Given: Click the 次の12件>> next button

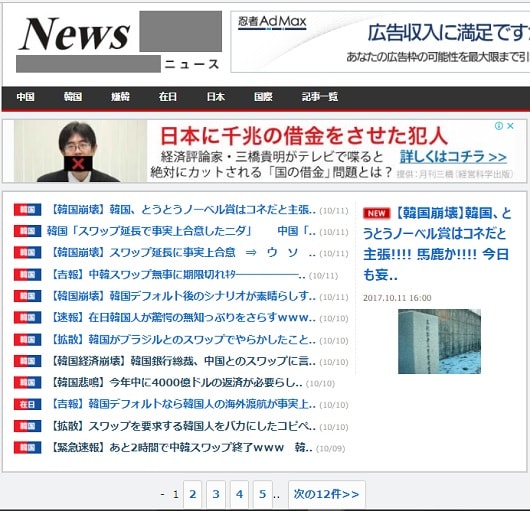Looking at the screenshot, I should tap(327, 494).
